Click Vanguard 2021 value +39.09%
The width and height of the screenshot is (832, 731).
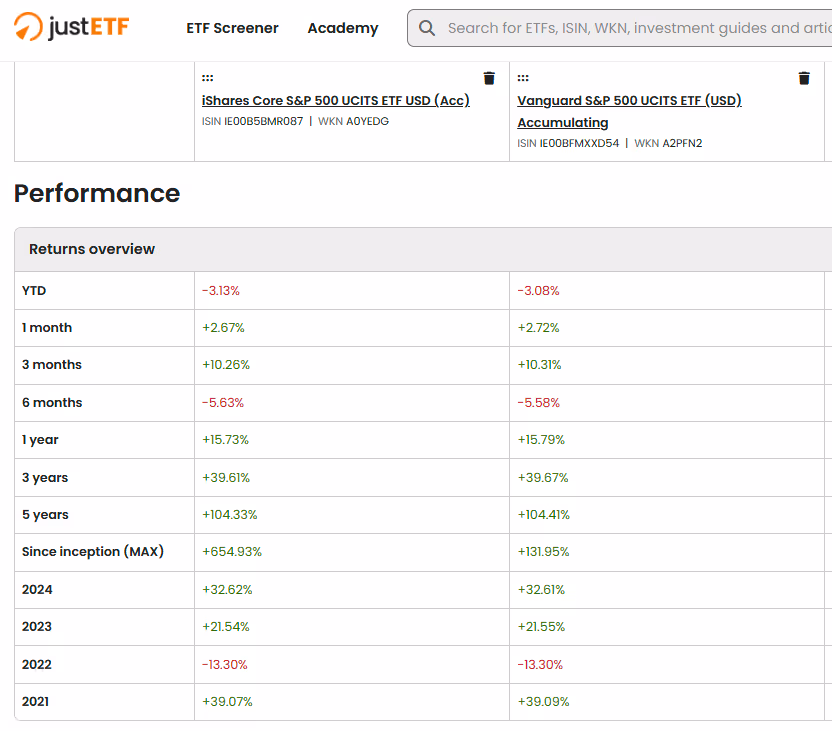pos(543,701)
